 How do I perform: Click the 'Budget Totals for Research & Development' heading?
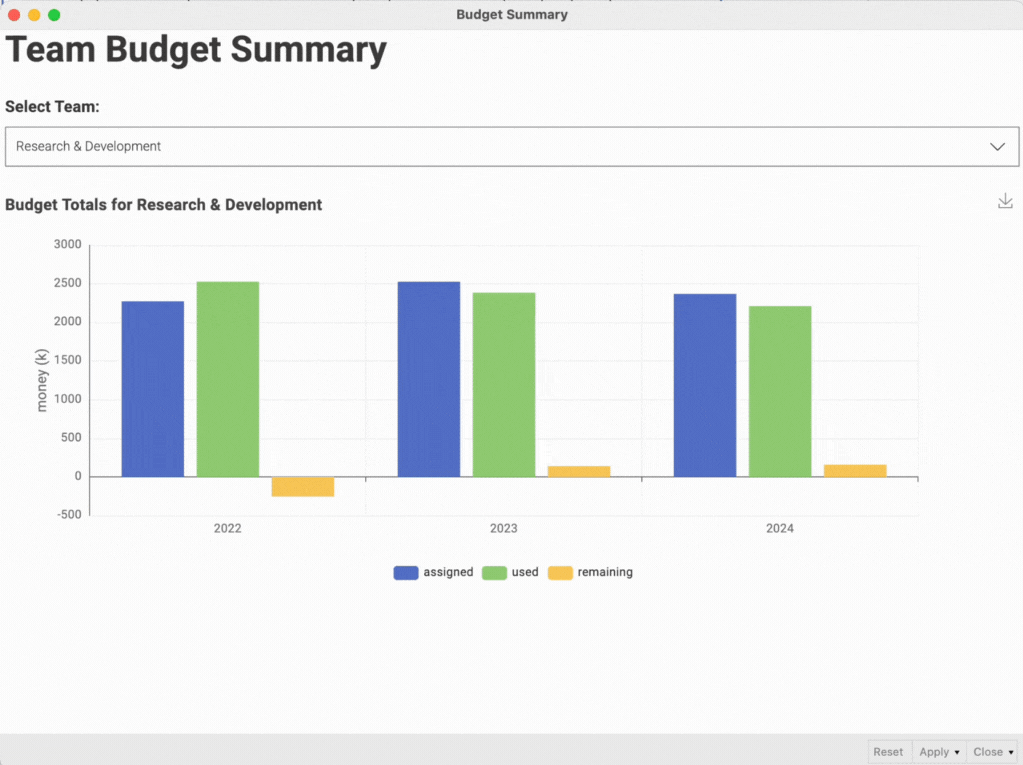163,204
